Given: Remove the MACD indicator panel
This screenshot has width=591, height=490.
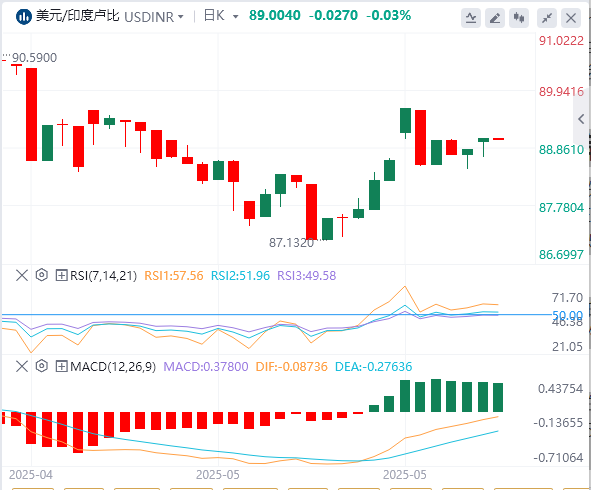Looking at the screenshot, I should 22,366.
